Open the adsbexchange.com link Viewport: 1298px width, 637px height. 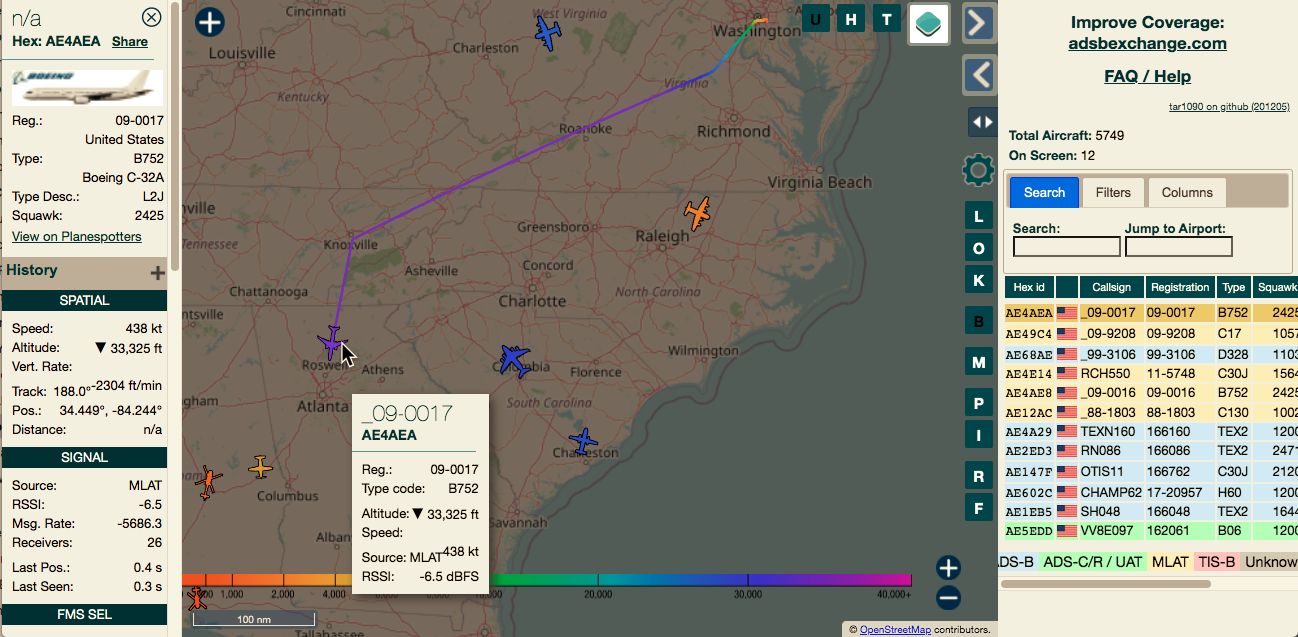[1147, 43]
